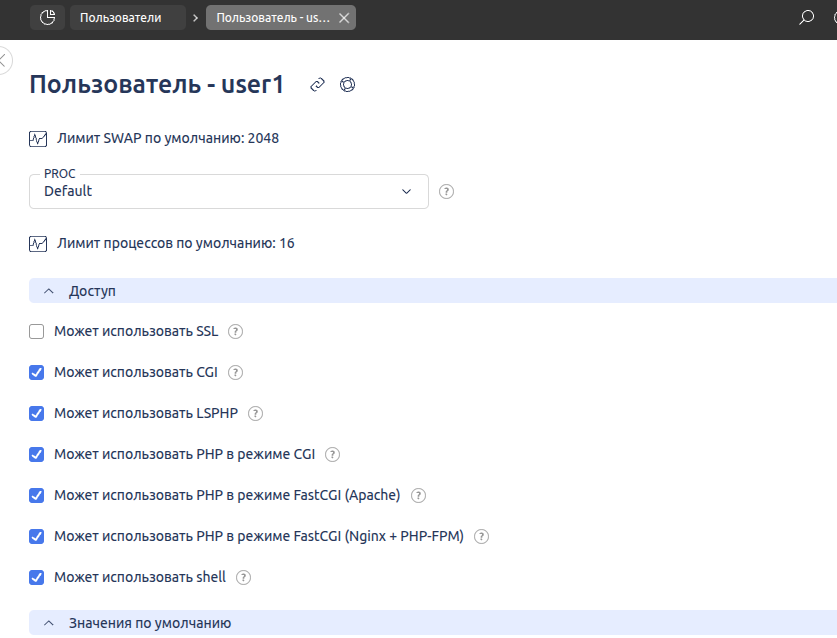
Task: Uncheck PHP в режиме FastCGI (Apache)
Action: [37, 495]
